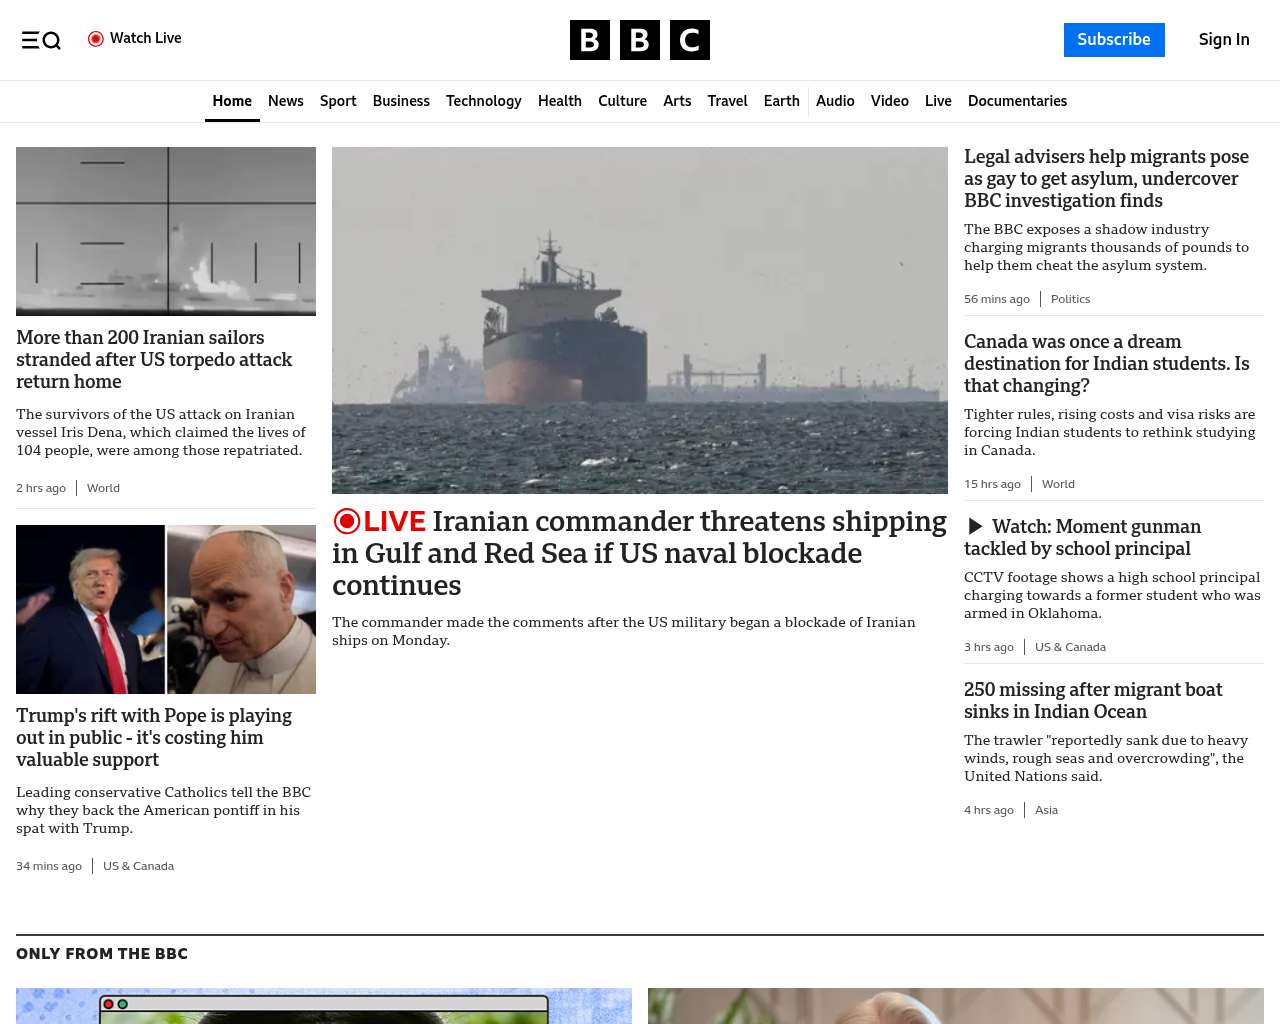This screenshot has width=1280, height=1024.
Task: Open the Trump and Pope photo thumbnail
Action: (x=166, y=609)
